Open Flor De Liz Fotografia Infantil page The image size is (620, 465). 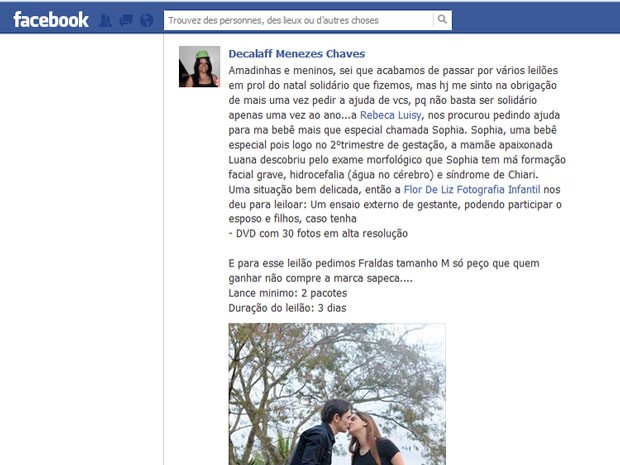click(472, 189)
